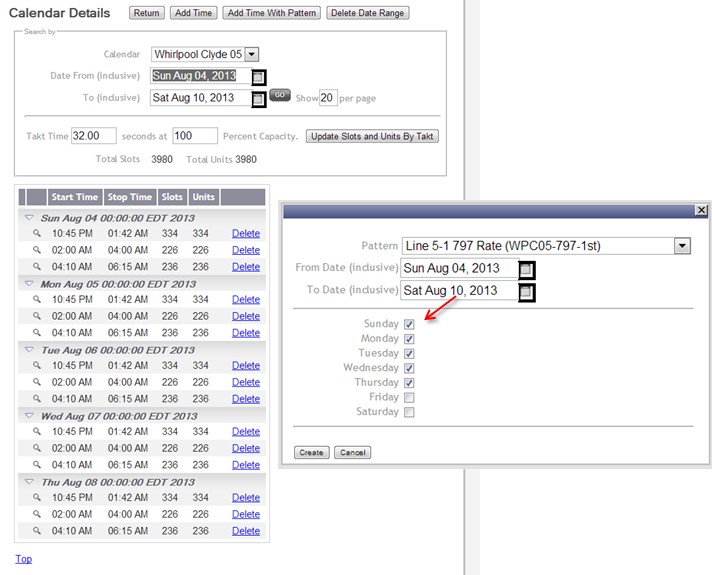View details of Tue Aug 06 10:45 PM slot

coord(37,365)
